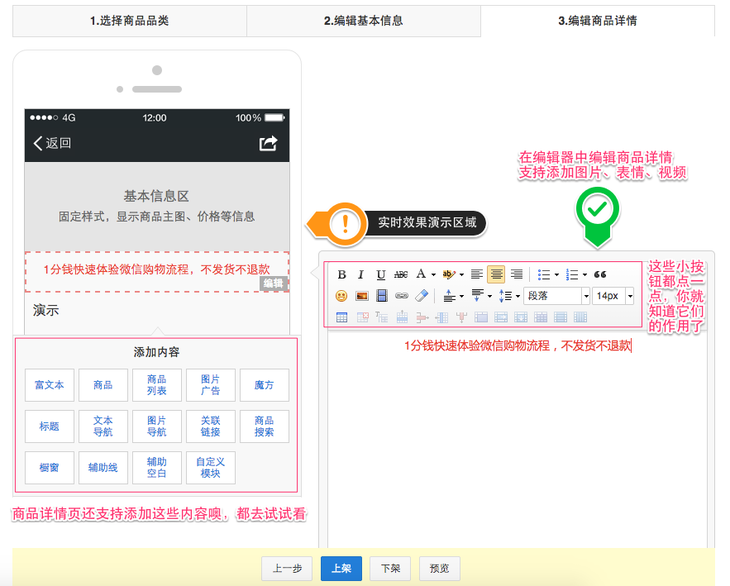730x586 pixels.
Task: Insert a blockquote
Action: pyautogui.click(x=600, y=275)
